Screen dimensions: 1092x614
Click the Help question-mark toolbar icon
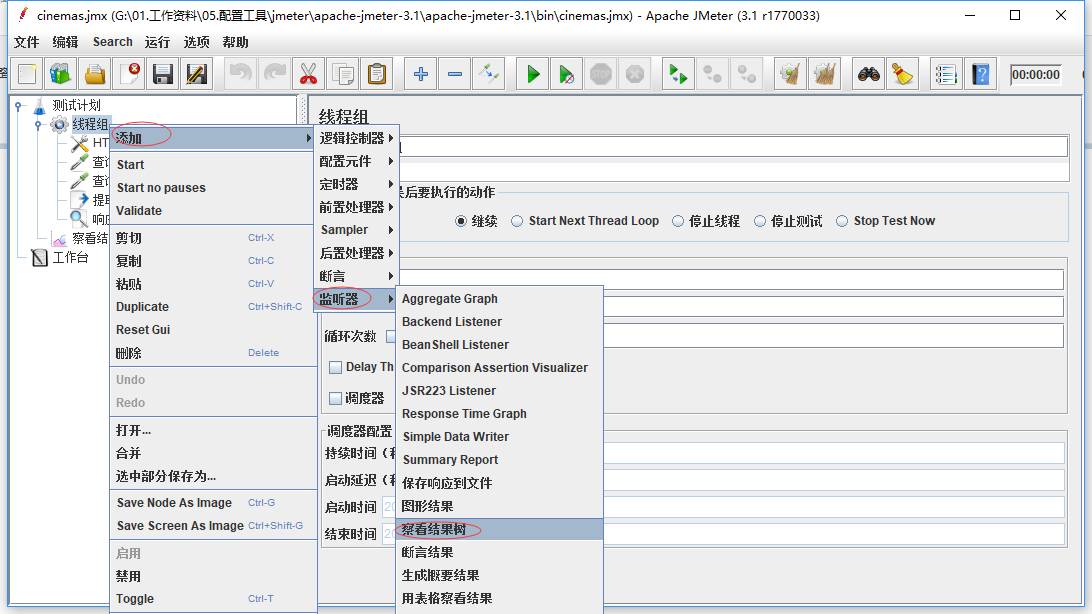pos(981,74)
